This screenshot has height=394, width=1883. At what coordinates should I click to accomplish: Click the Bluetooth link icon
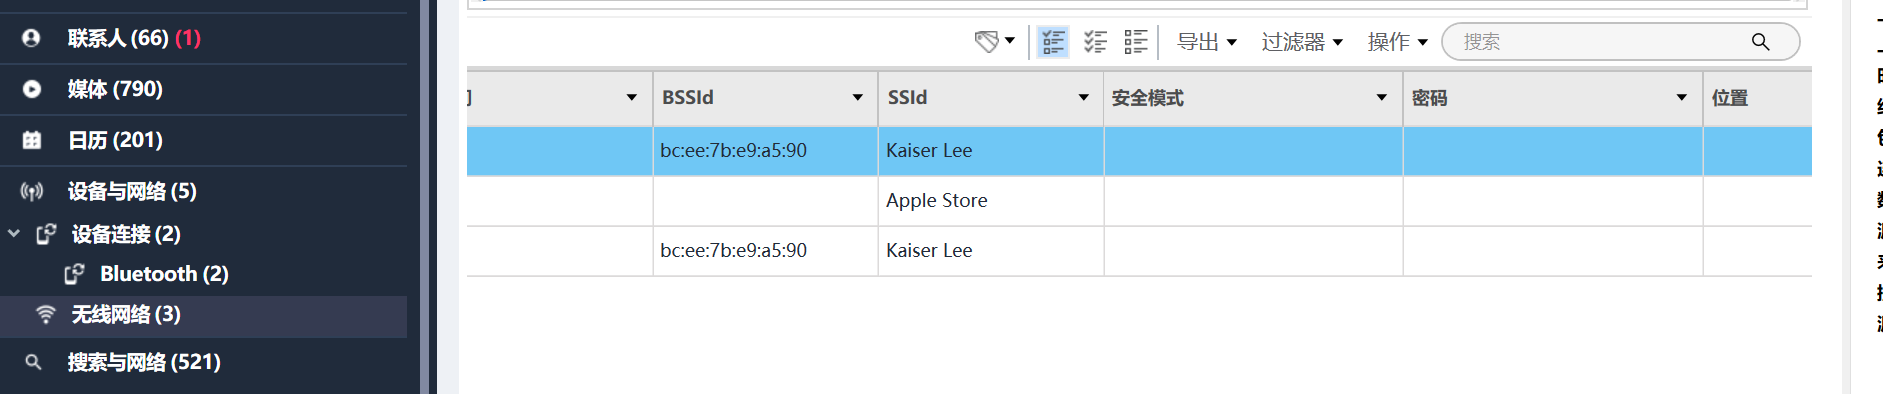click(x=74, y=274)
